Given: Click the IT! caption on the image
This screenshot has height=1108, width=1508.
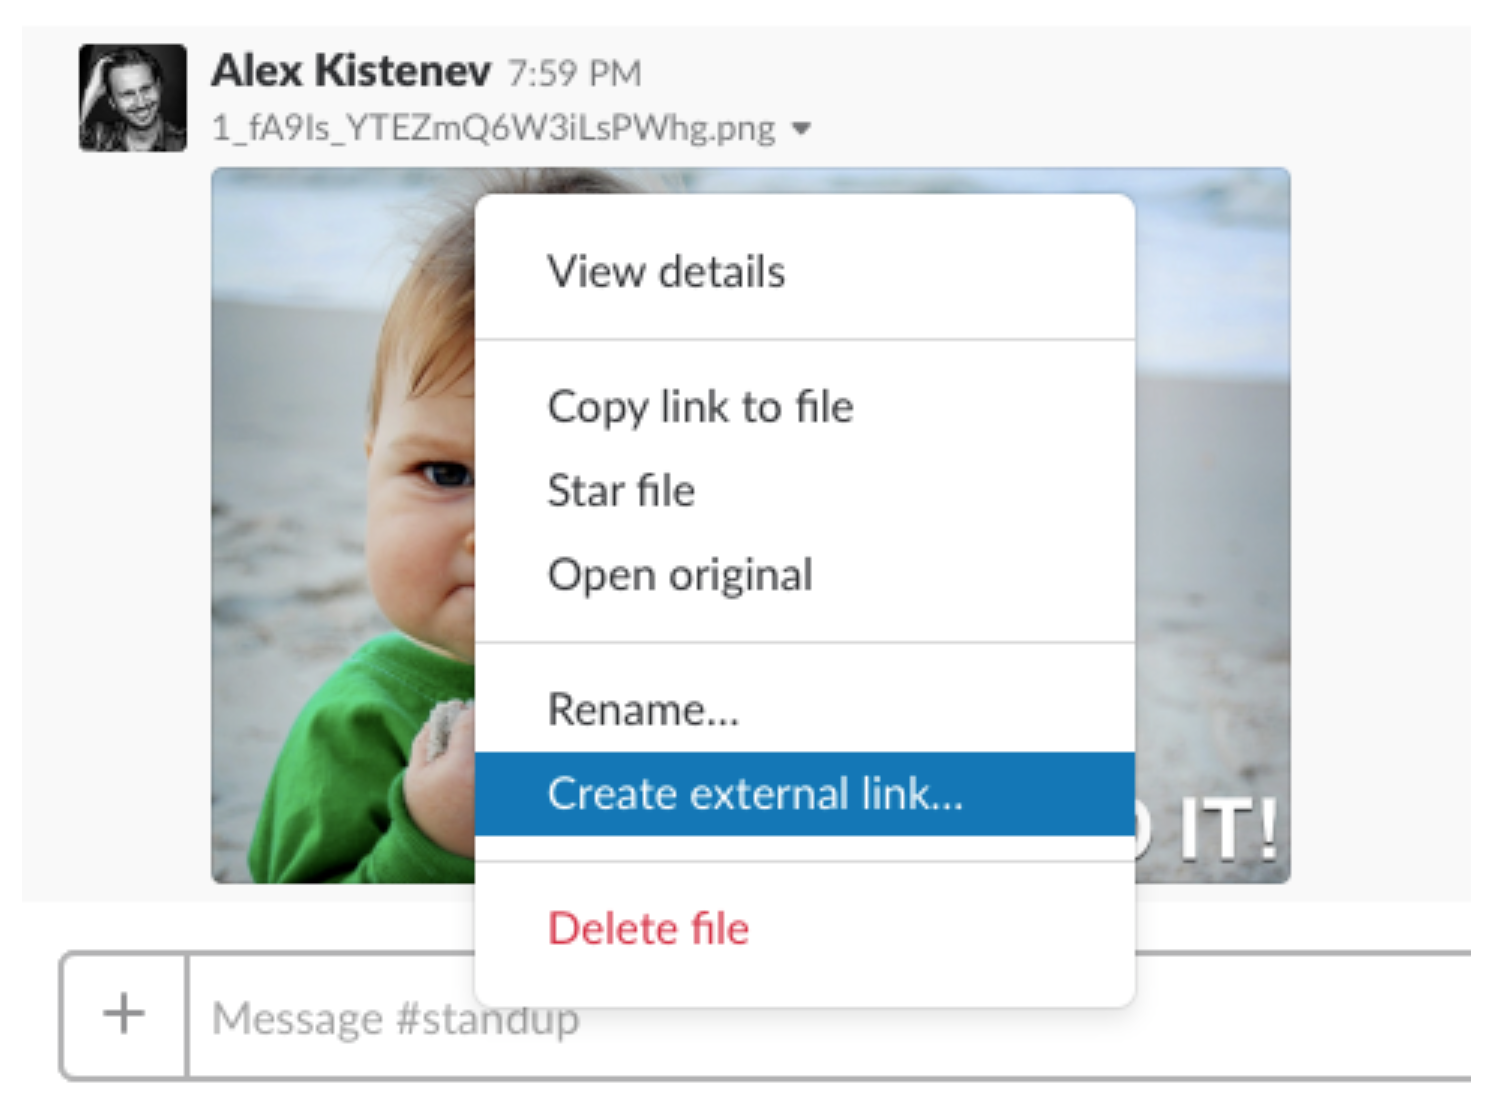Looking at the screenshot, I should [1228, 830].
